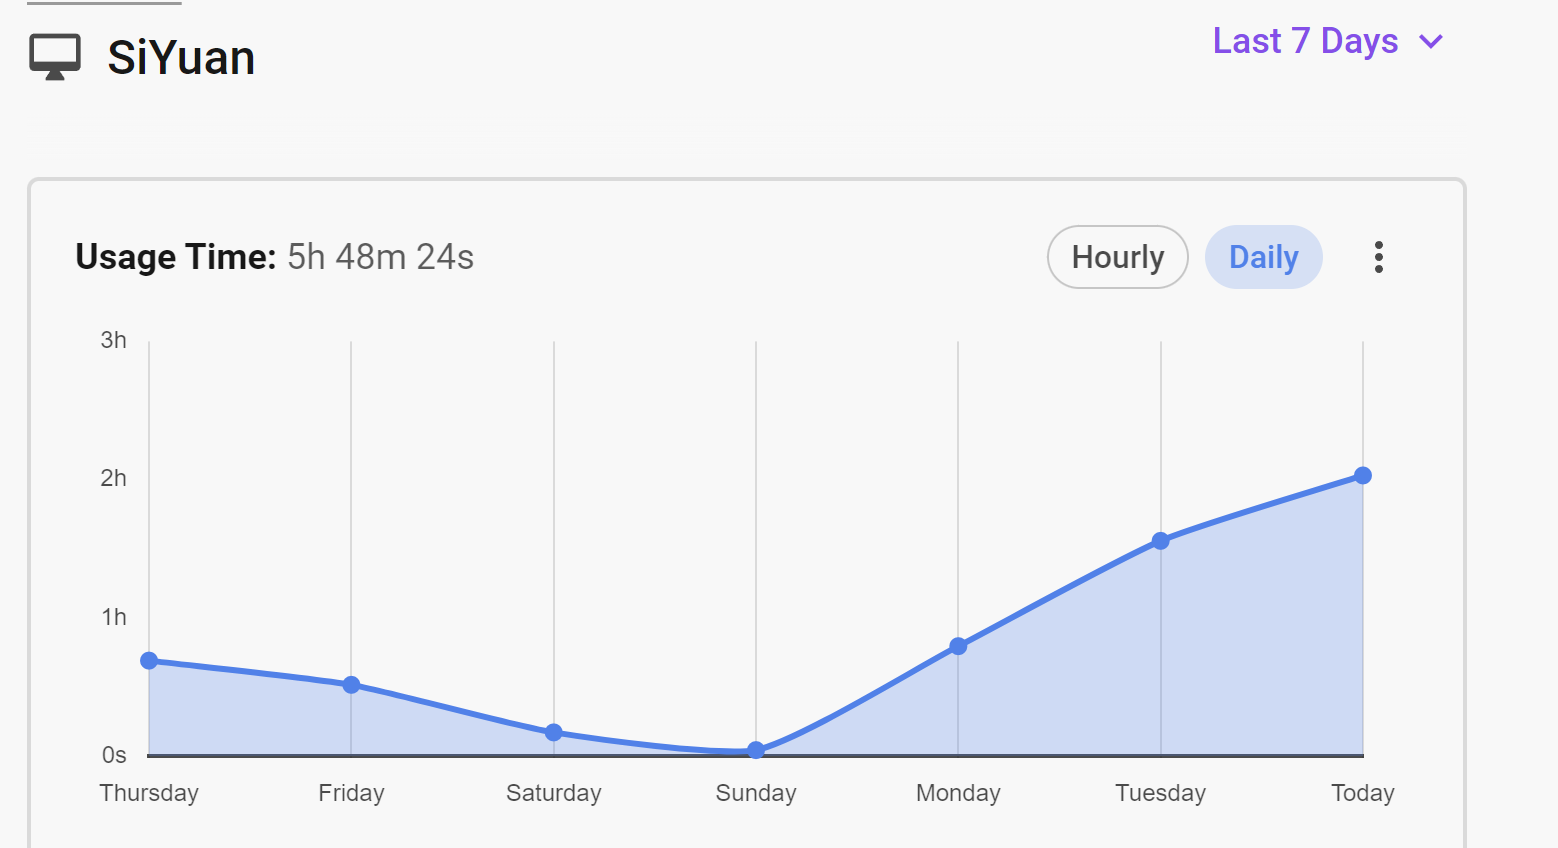Click the desktop monitor icon beside SiYuan

[54, 57]
